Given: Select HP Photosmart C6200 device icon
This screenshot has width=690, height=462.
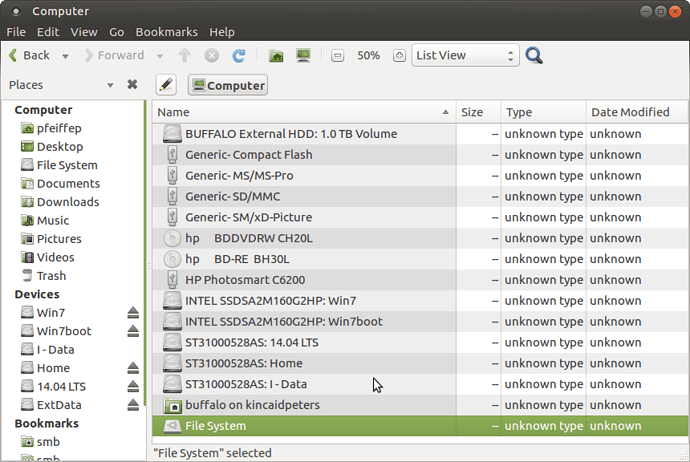Looking at the screenshot, I should point(172,280).
